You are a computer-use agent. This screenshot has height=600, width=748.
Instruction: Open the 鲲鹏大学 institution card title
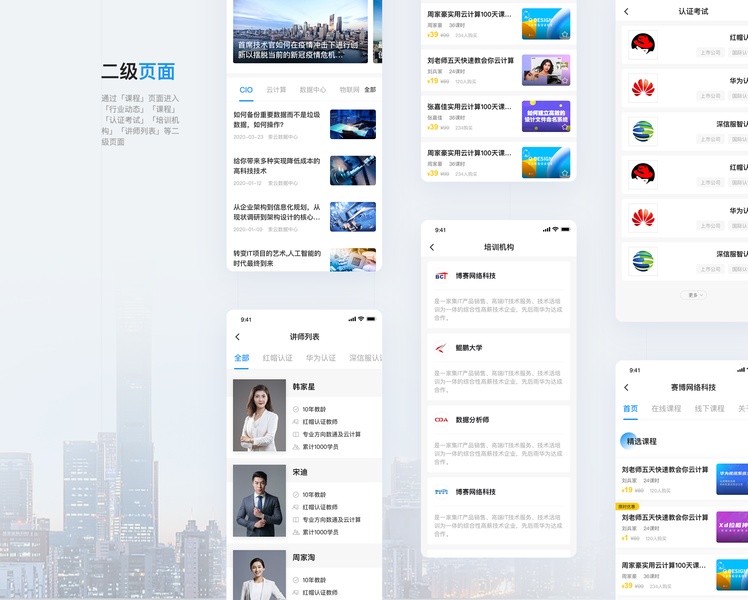[469, 348]
